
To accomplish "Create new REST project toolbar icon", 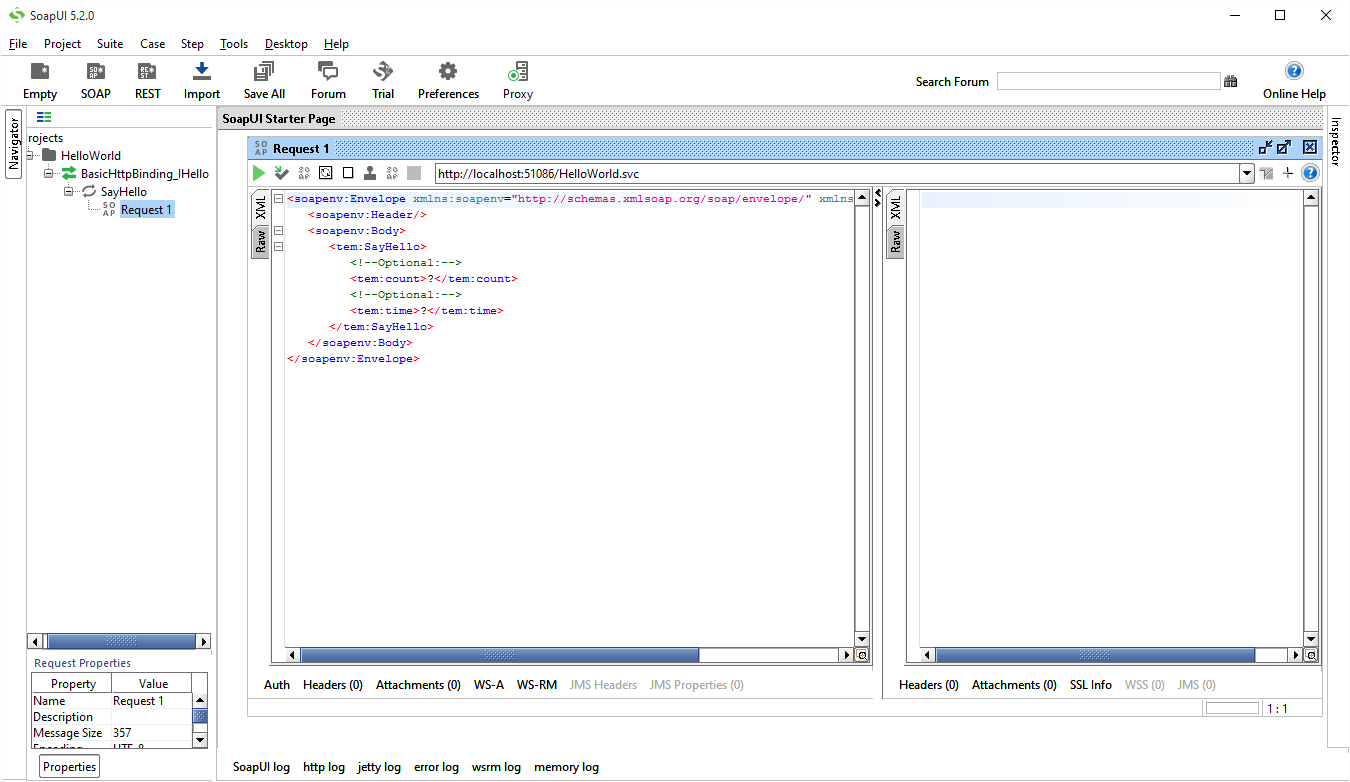I will click(x=147, y=80).
